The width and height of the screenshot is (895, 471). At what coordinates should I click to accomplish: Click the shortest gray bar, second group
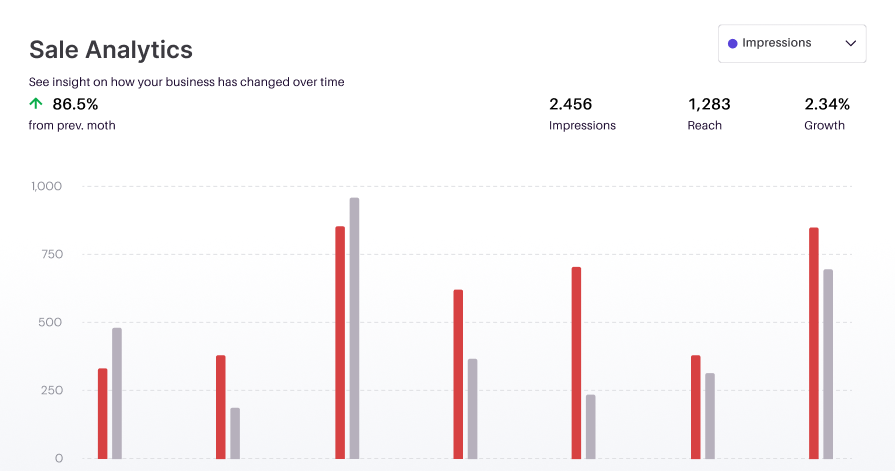tap(235, 433)
